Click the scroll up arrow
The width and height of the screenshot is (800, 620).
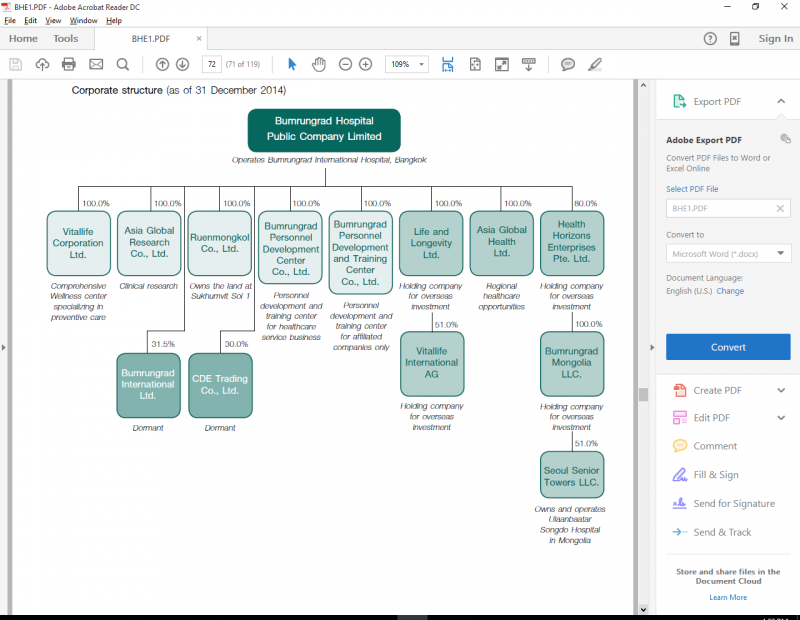click(643, 85)
